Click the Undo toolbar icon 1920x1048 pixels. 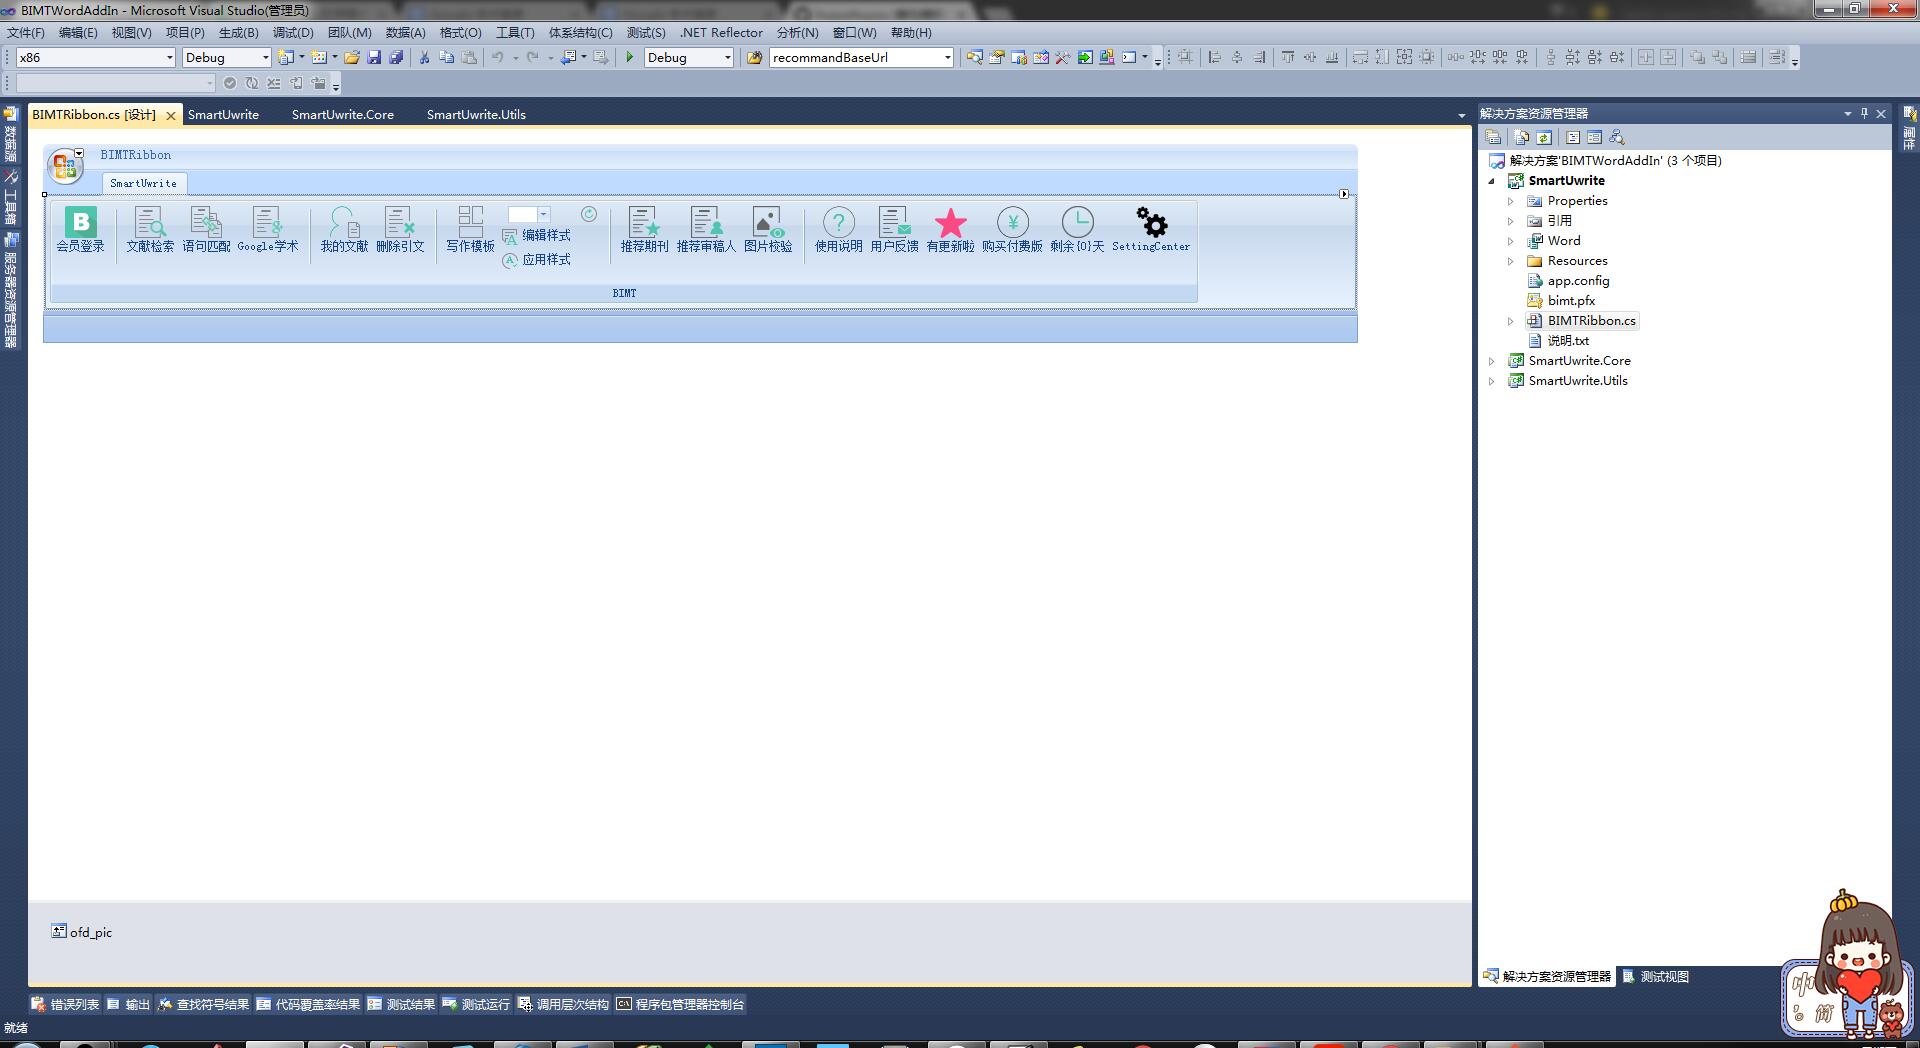tap(497, 58)
